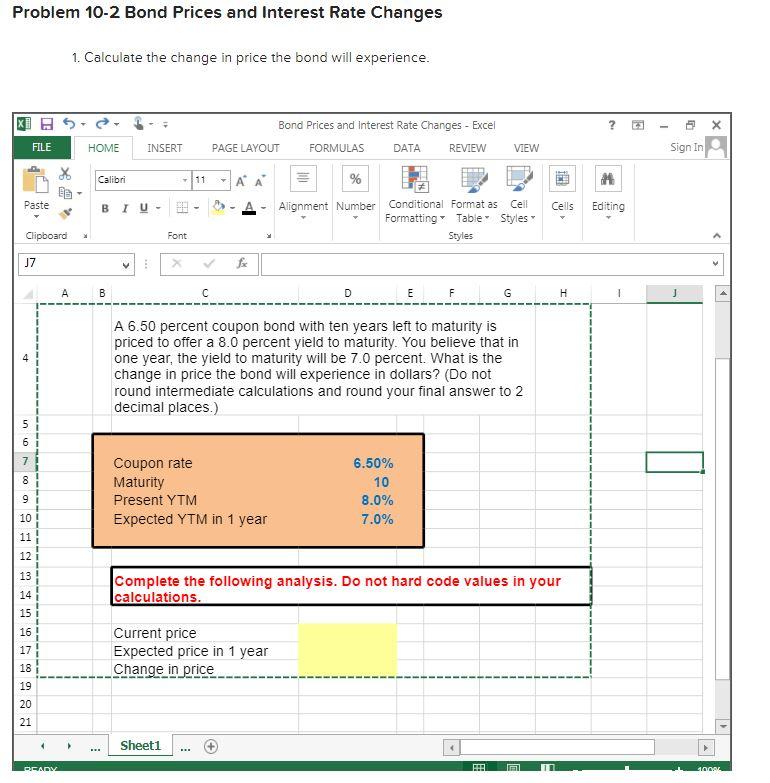
Task: Click the Insert Function fx icon
Action: [242, 263]
